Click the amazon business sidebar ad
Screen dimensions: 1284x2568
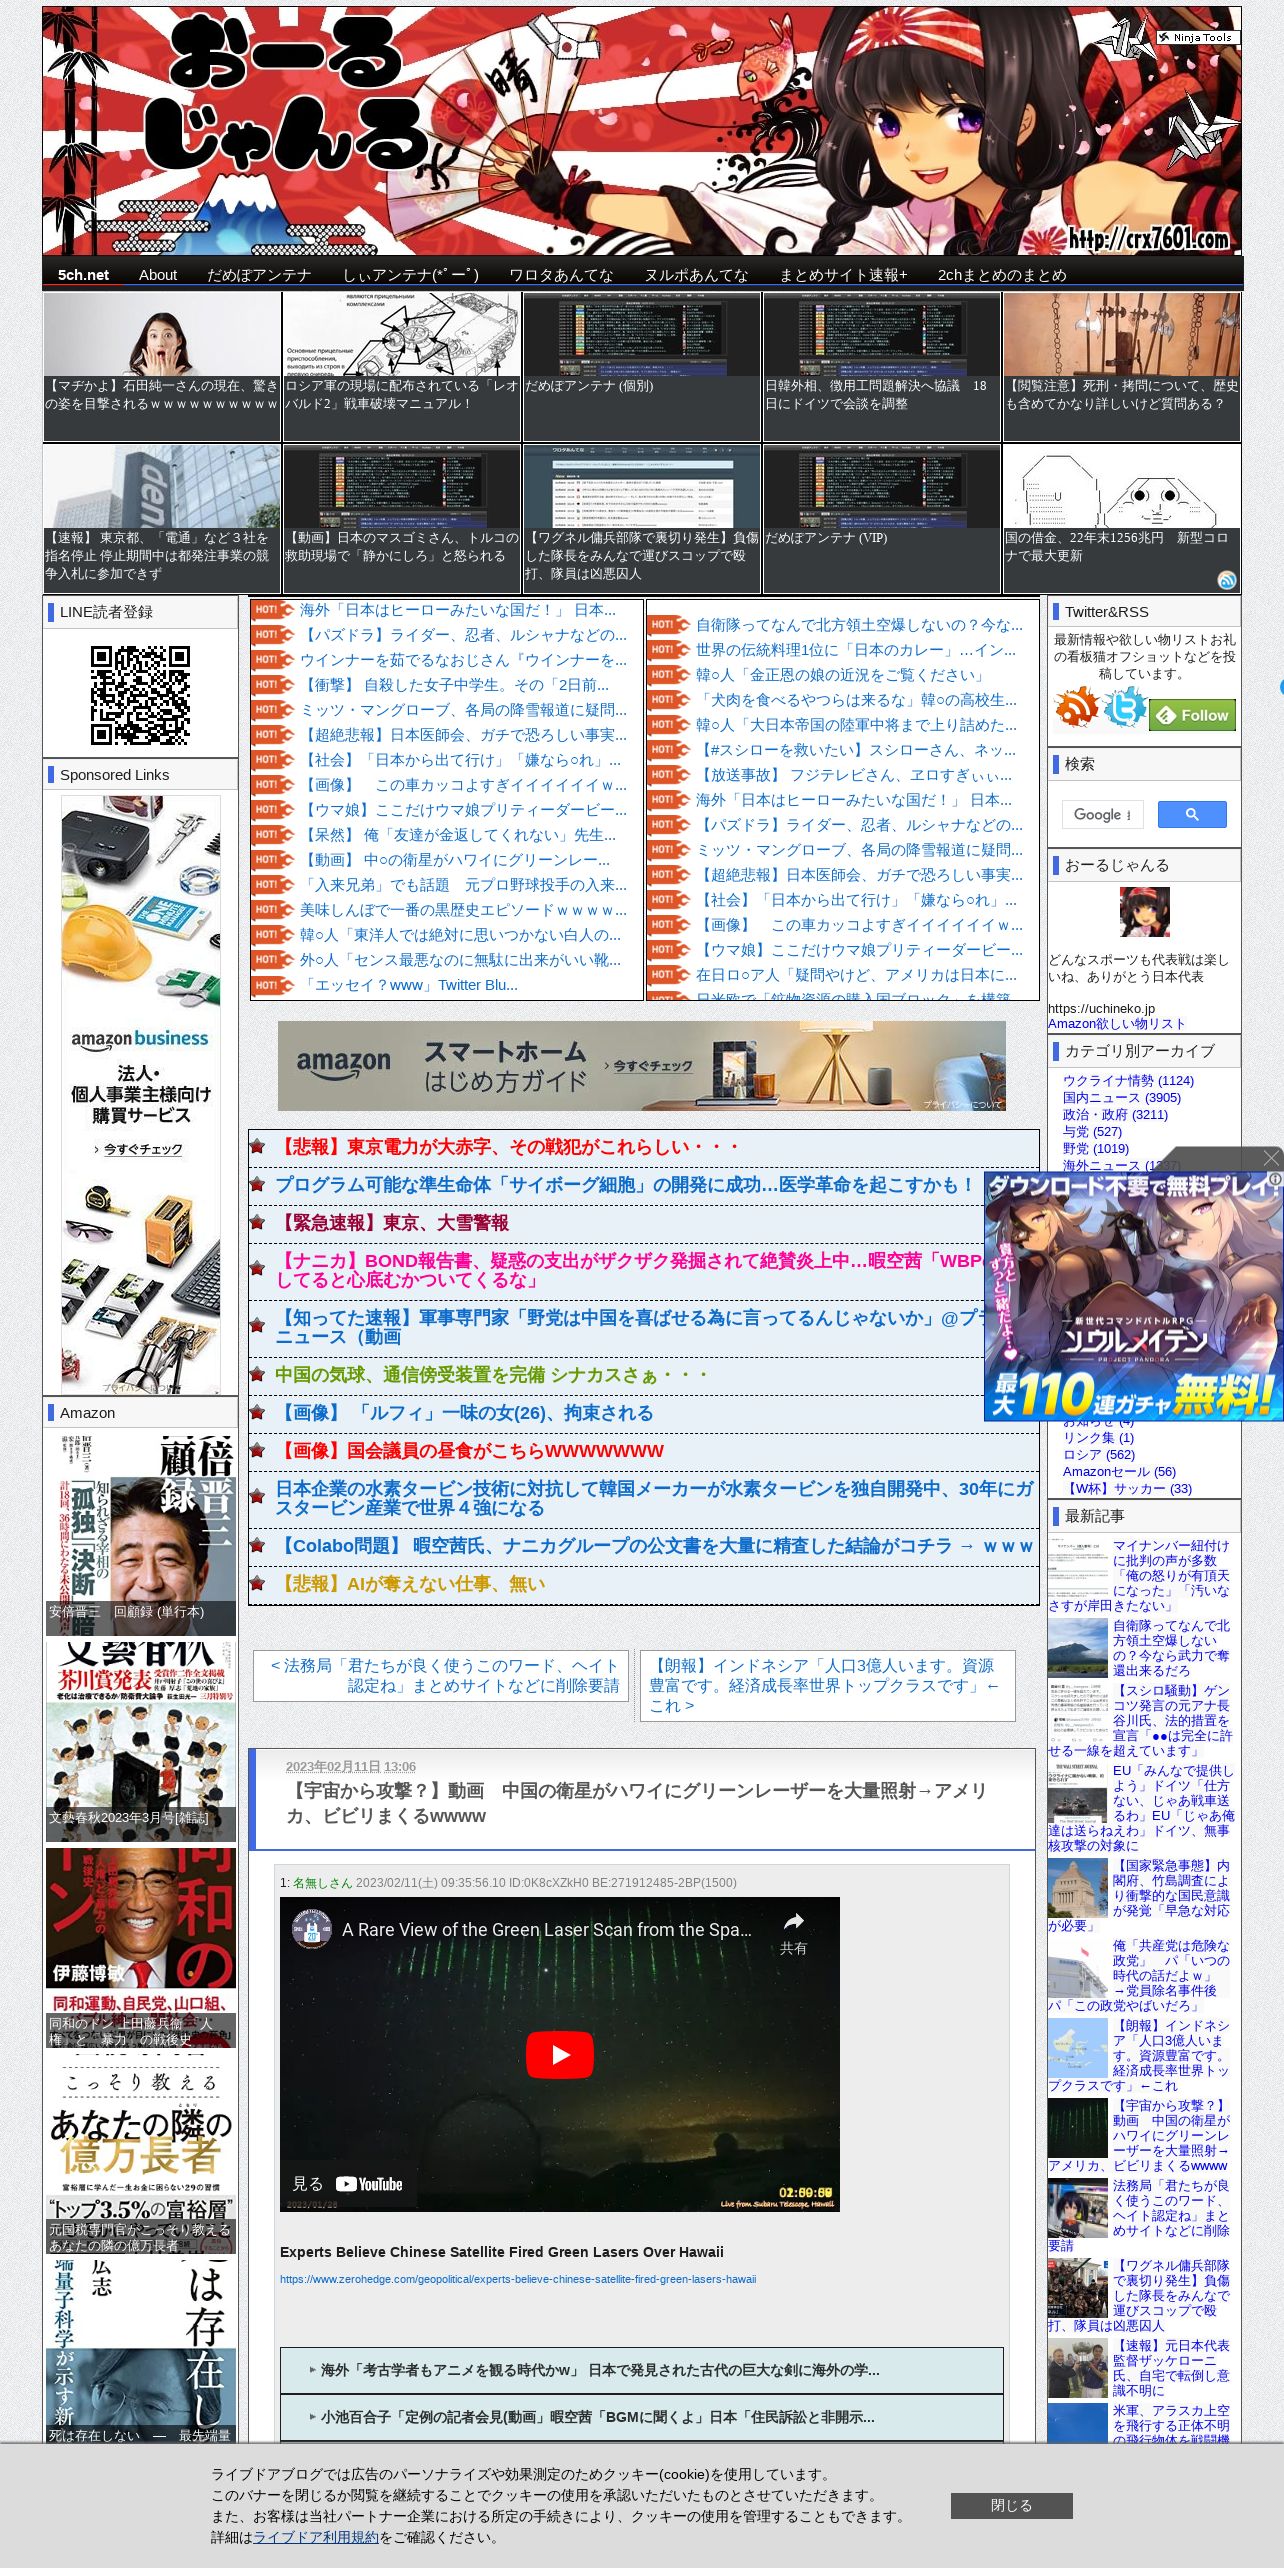(141, 1095)
